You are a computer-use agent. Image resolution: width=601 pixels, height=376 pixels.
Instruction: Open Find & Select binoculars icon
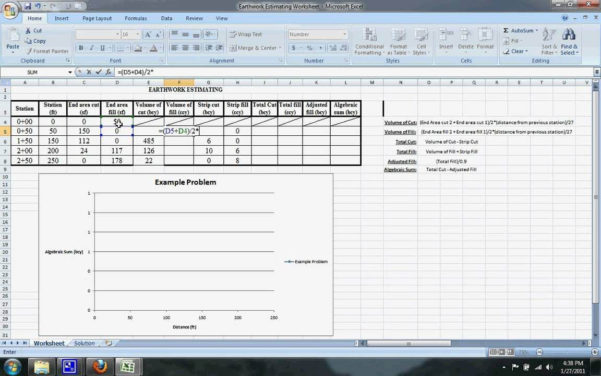569,35
